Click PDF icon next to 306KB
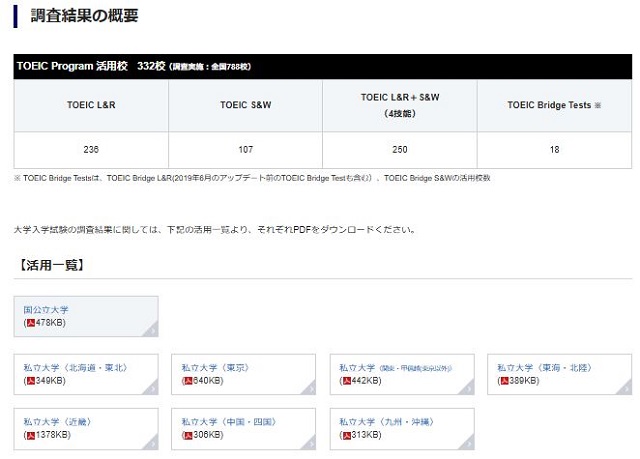This screenshot has width=640, height=459. (188, 435)
